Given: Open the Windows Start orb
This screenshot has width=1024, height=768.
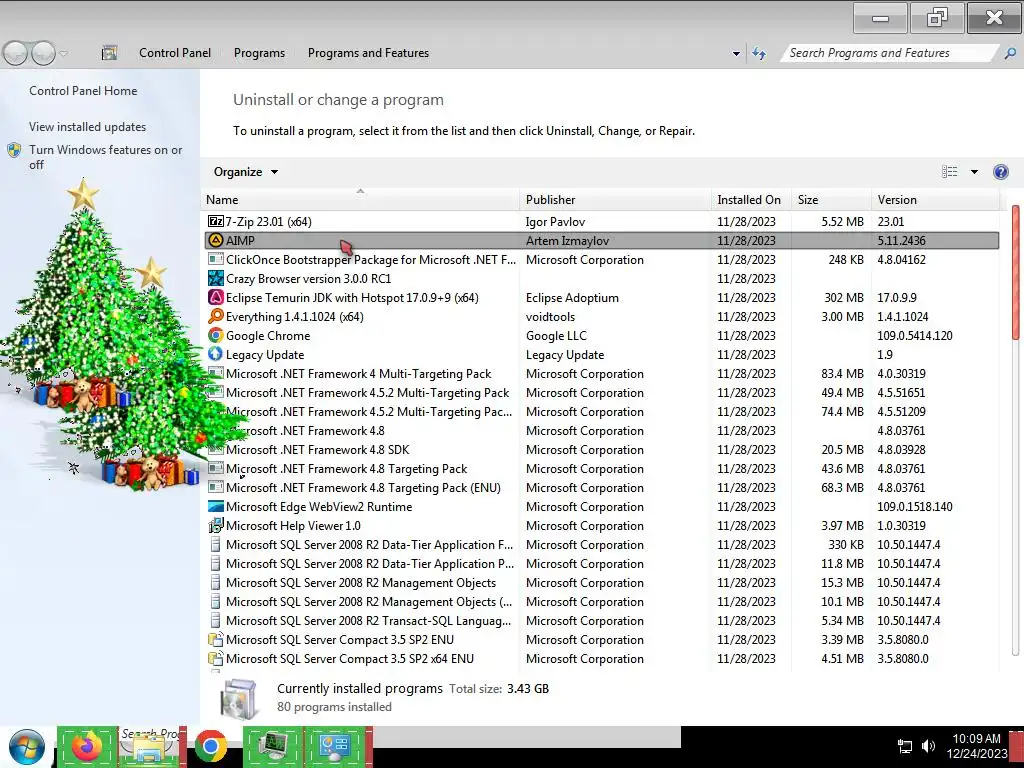Looking at the screenshot, I should coord(27,746).
